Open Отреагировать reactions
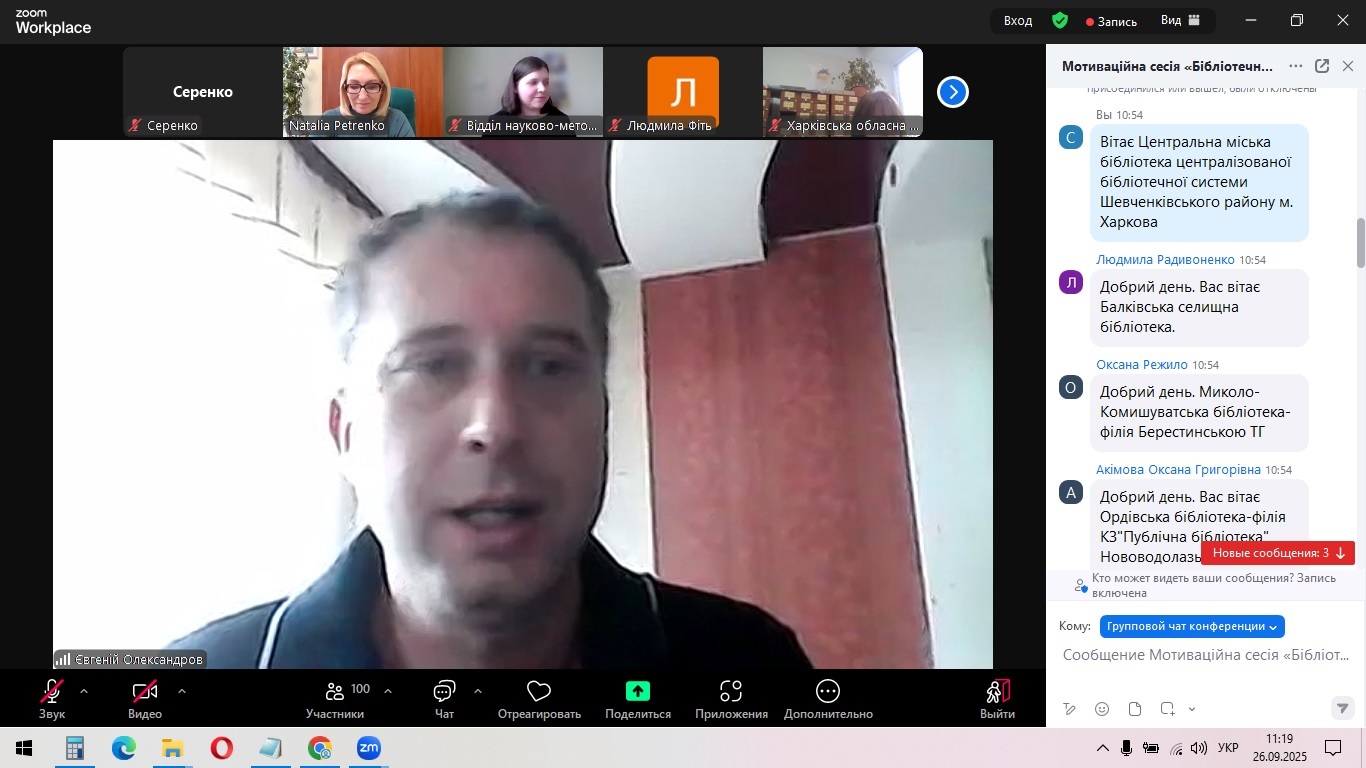This screenshot has width=1366, height=768. click(539, 698)
